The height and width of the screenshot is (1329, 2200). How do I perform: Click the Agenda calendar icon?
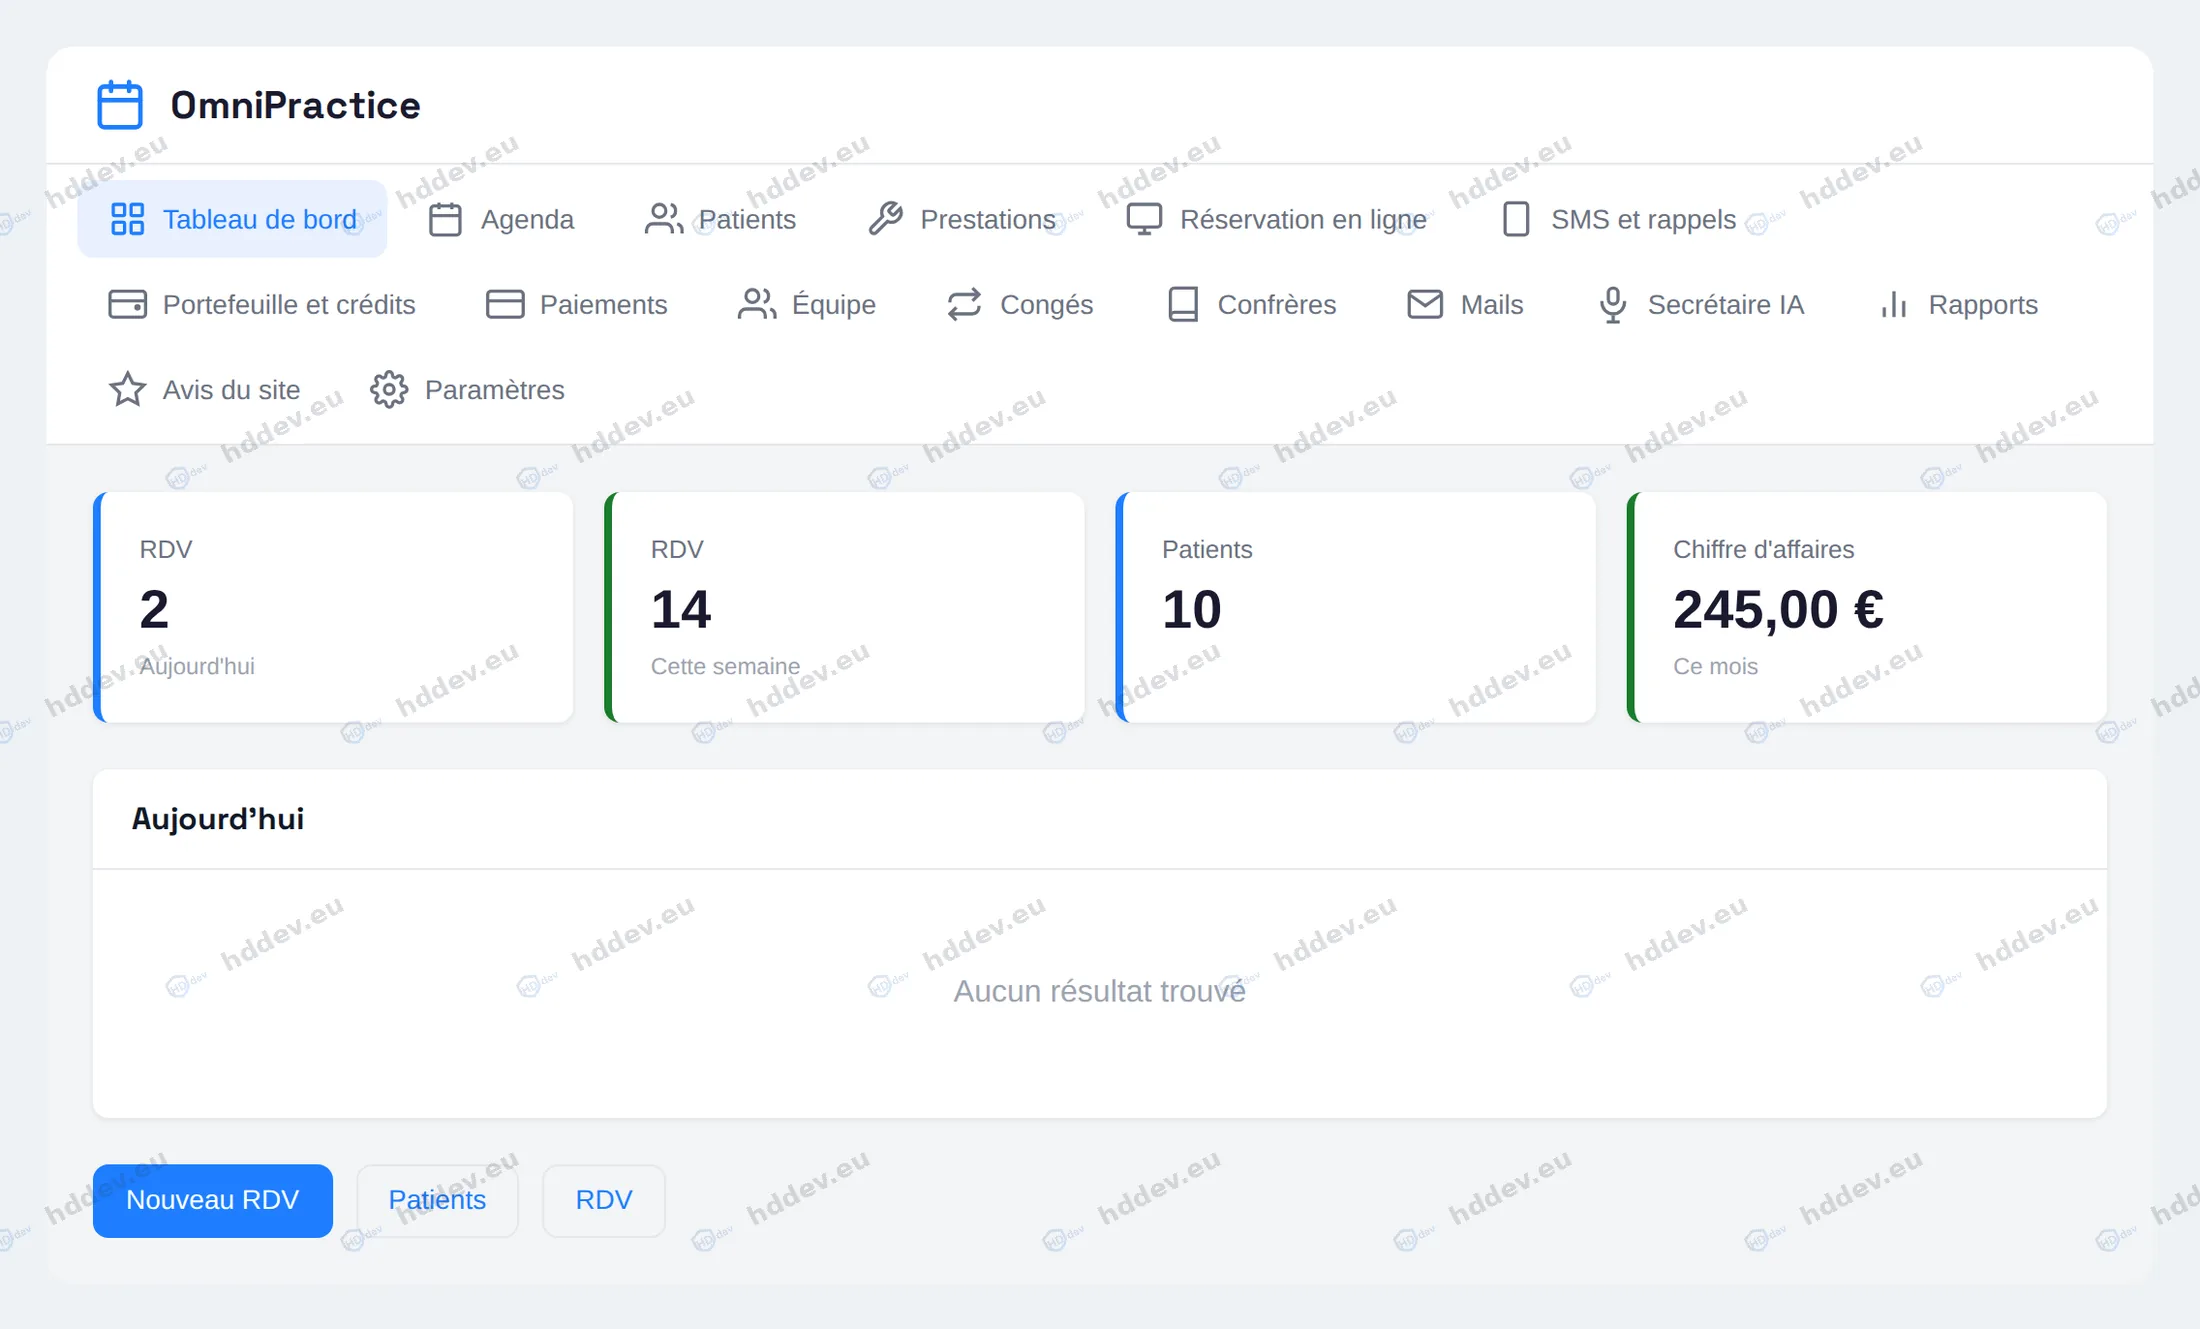click(445, 219)
